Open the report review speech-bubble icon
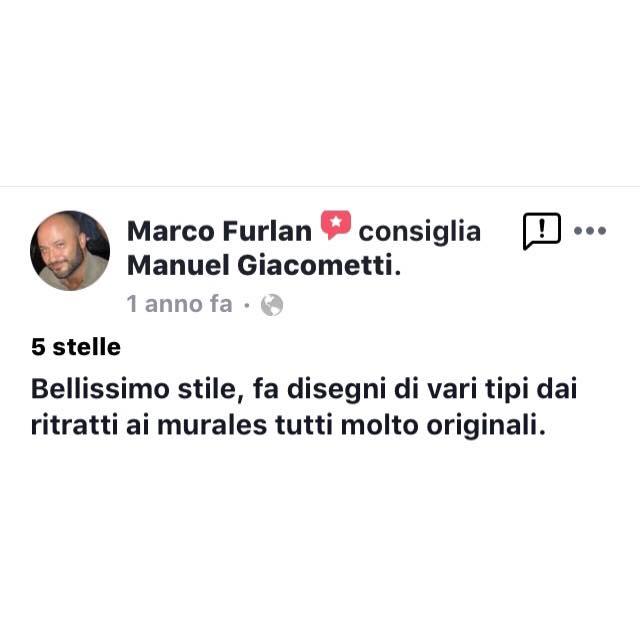The width and height of the screenshot is (640, 640). pyautogui.click(x=542, y=231)
